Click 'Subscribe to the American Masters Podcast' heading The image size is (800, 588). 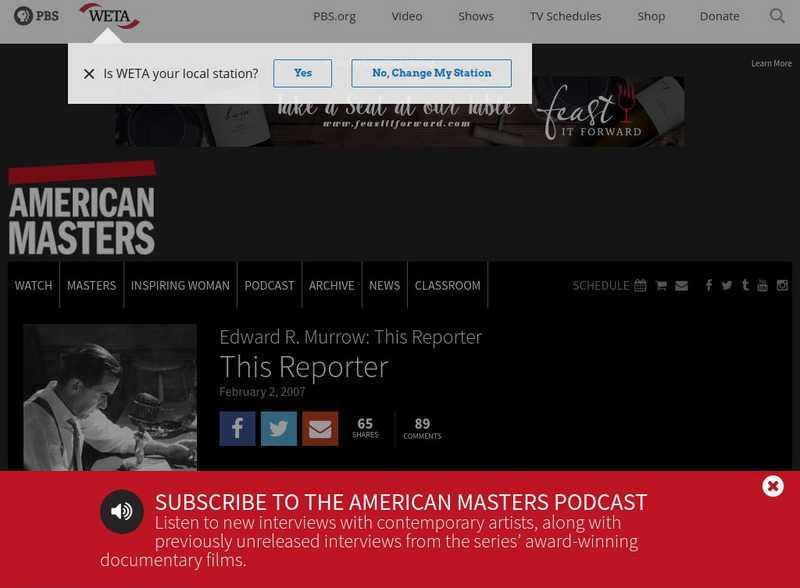(x=401, y=502)
